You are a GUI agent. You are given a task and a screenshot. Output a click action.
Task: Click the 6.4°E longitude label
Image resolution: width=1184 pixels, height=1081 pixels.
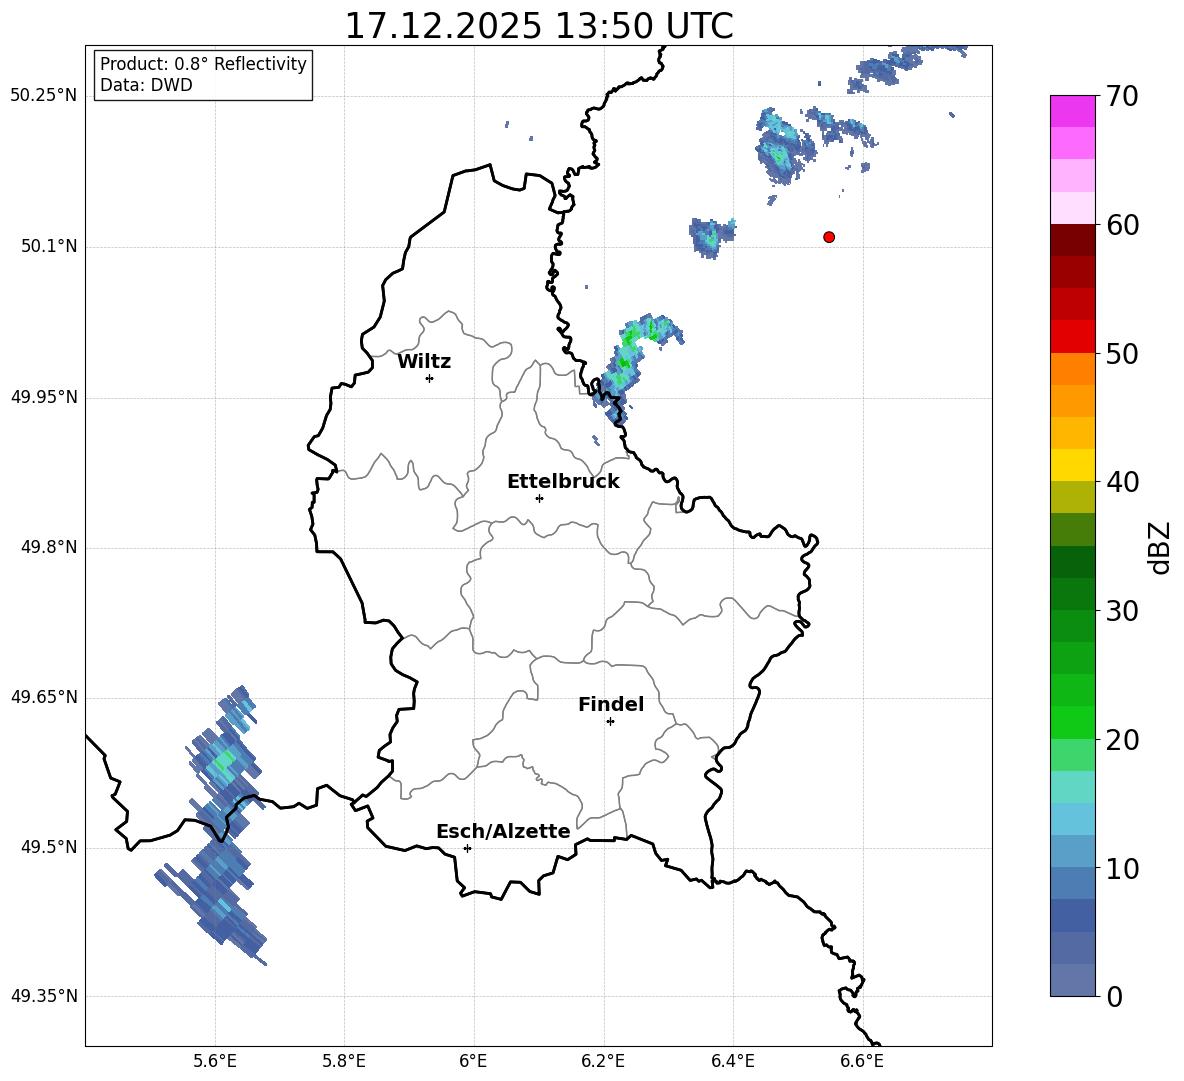click(x=732, y=1061)
